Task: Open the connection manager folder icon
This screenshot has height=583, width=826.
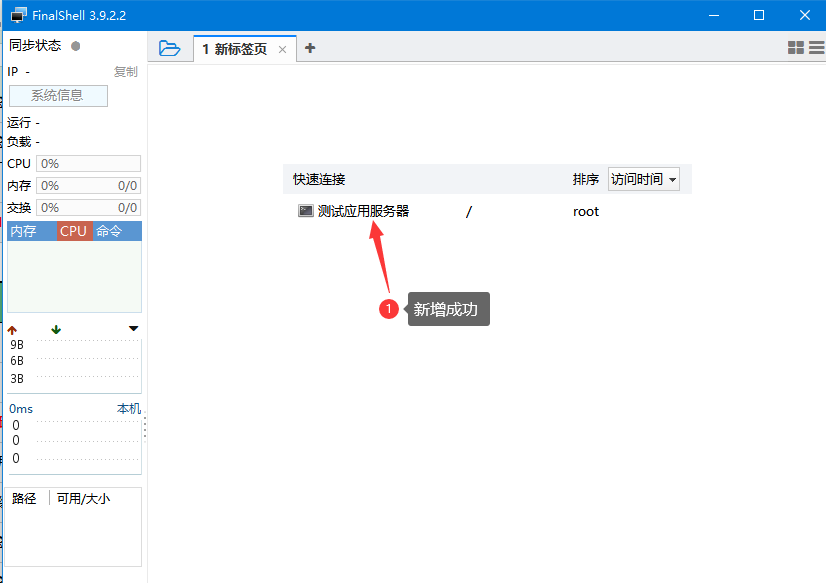Action: [169, 48]
